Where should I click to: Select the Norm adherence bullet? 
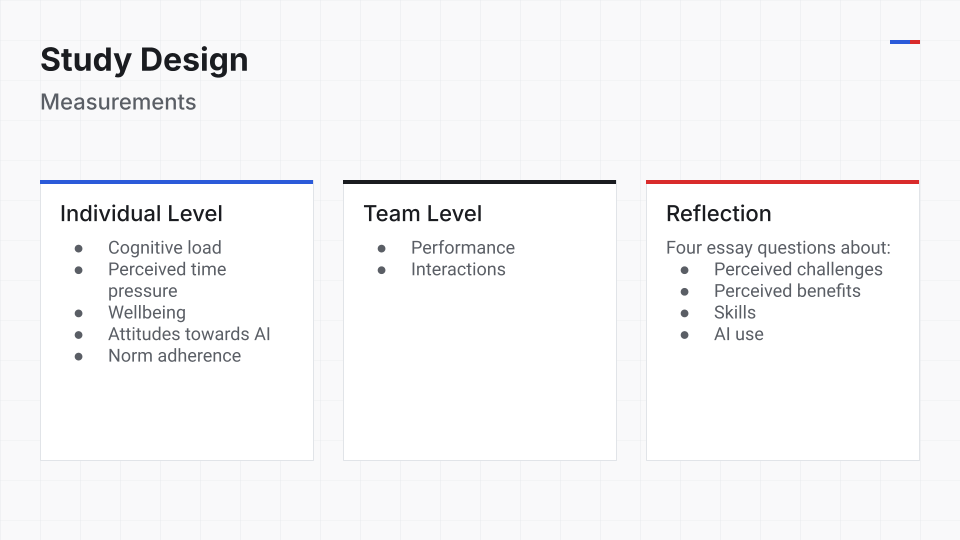(x=174, y=356)
